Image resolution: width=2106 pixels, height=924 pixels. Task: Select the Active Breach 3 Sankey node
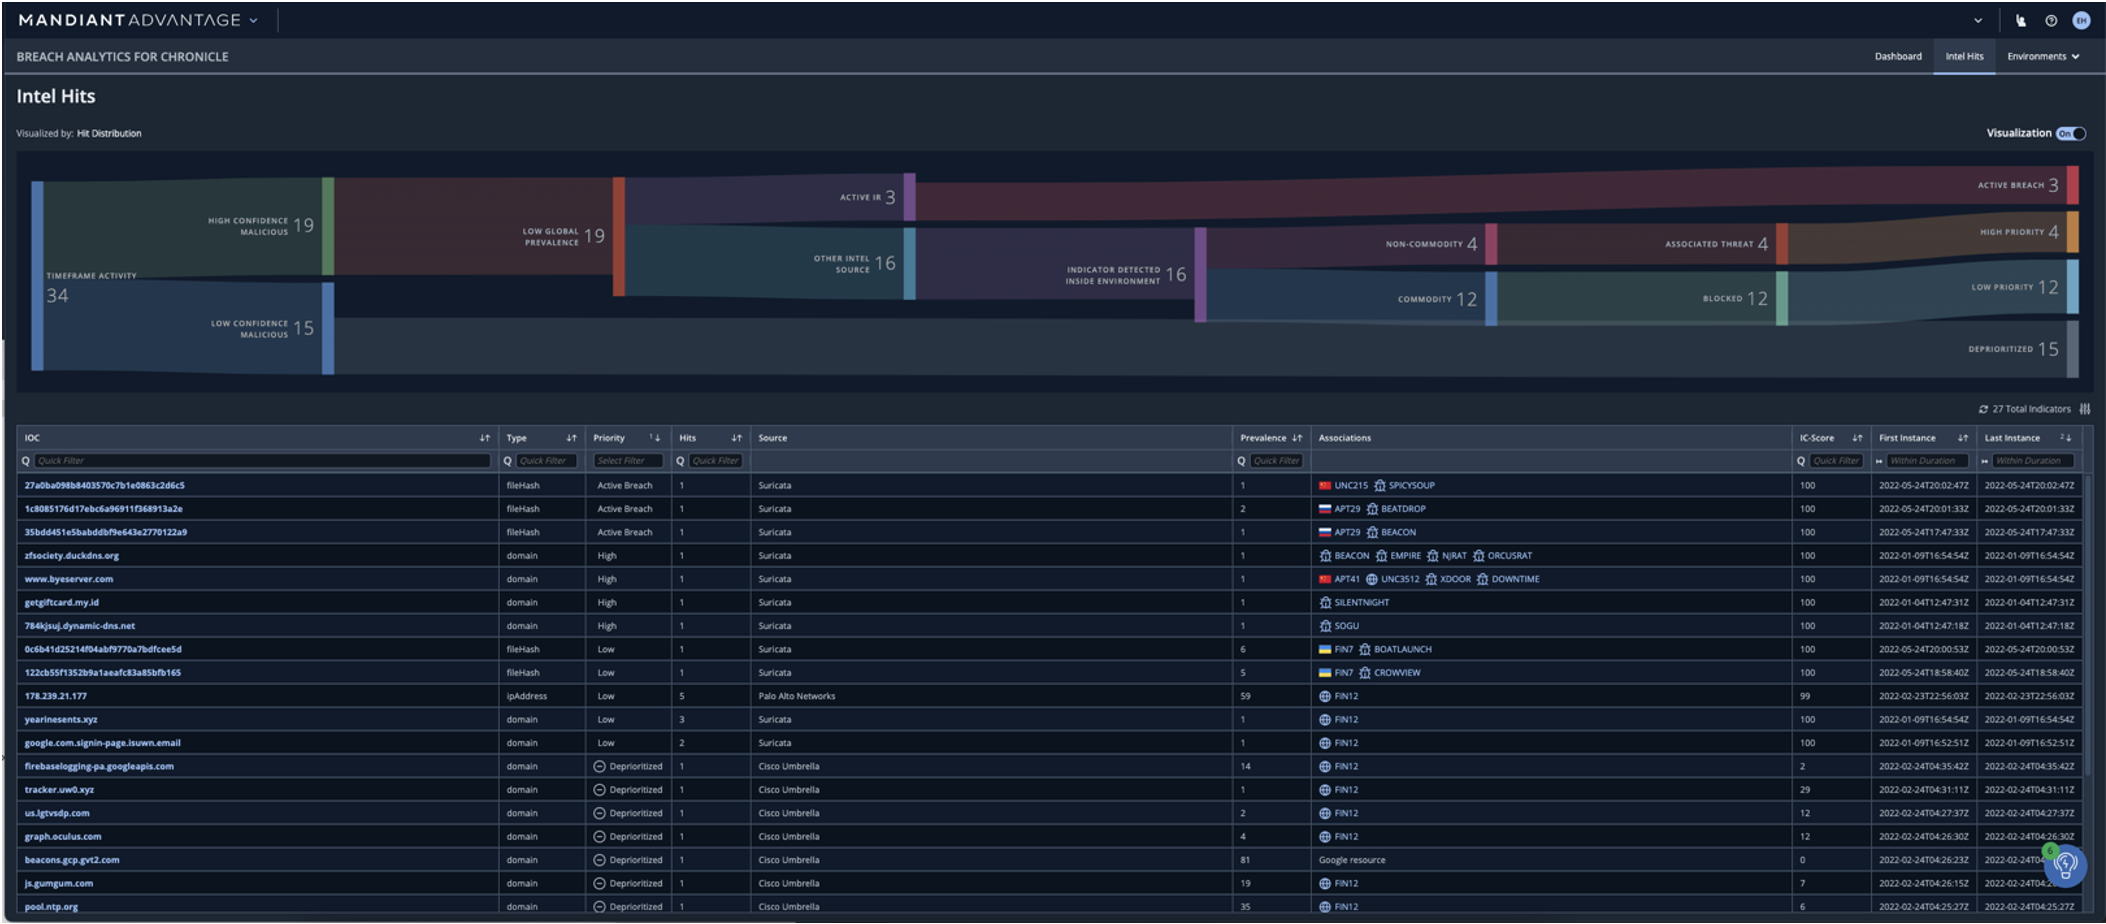pyautogui.click(x=2073, y=185)
